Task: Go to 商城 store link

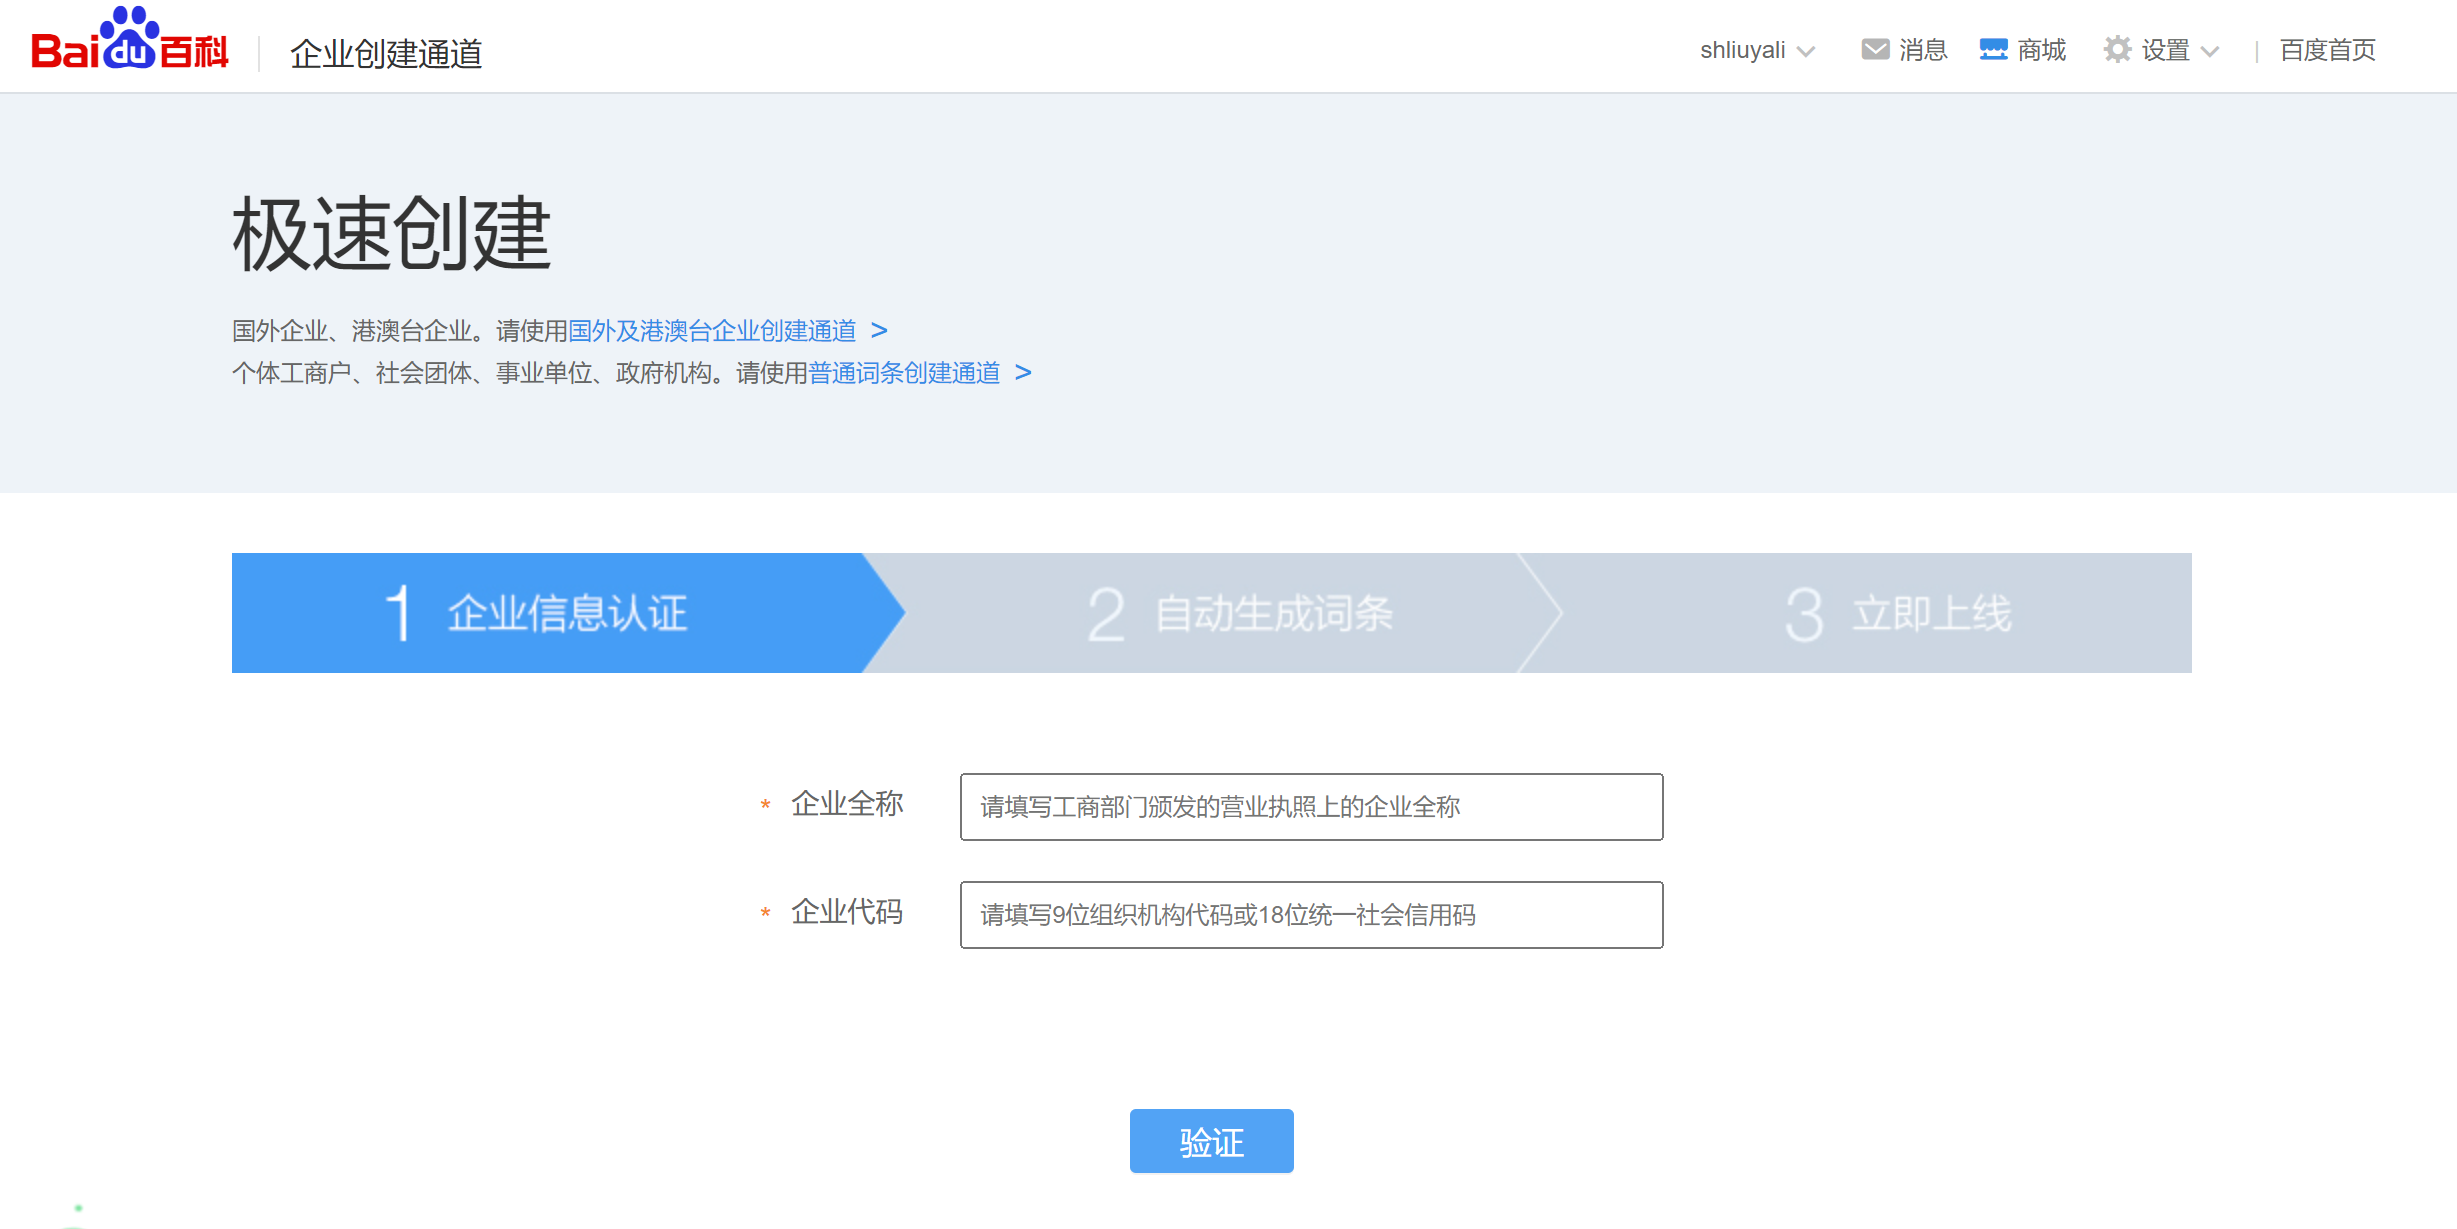Action: (x=2042, y=50)
